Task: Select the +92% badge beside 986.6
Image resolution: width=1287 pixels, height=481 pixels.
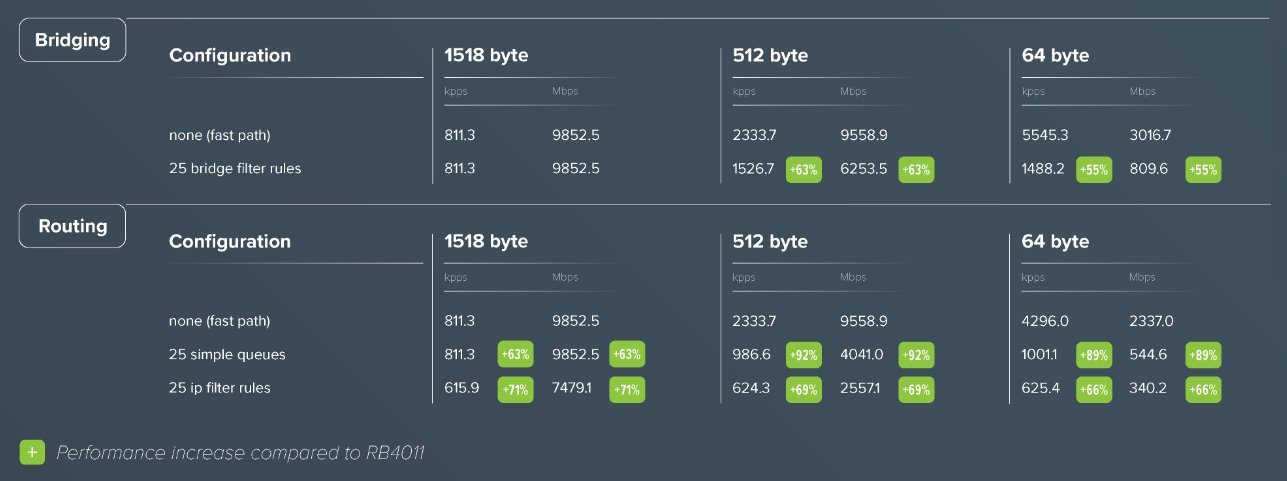Action: pos(804,355)
